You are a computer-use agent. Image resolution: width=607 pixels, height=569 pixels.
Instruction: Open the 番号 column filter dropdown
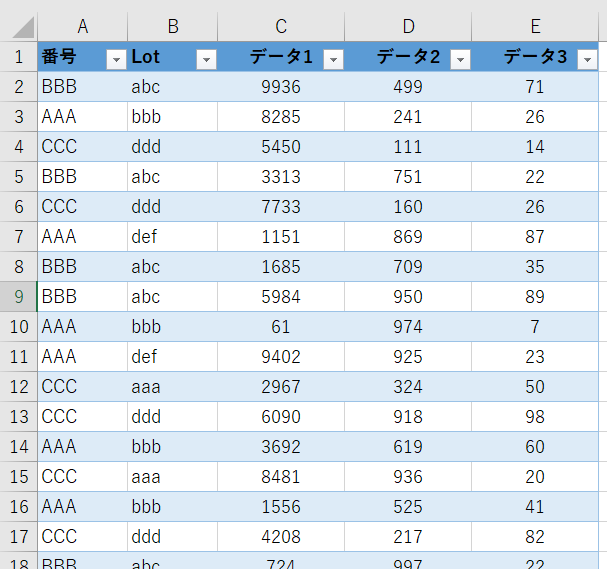[x=116, y=60]
